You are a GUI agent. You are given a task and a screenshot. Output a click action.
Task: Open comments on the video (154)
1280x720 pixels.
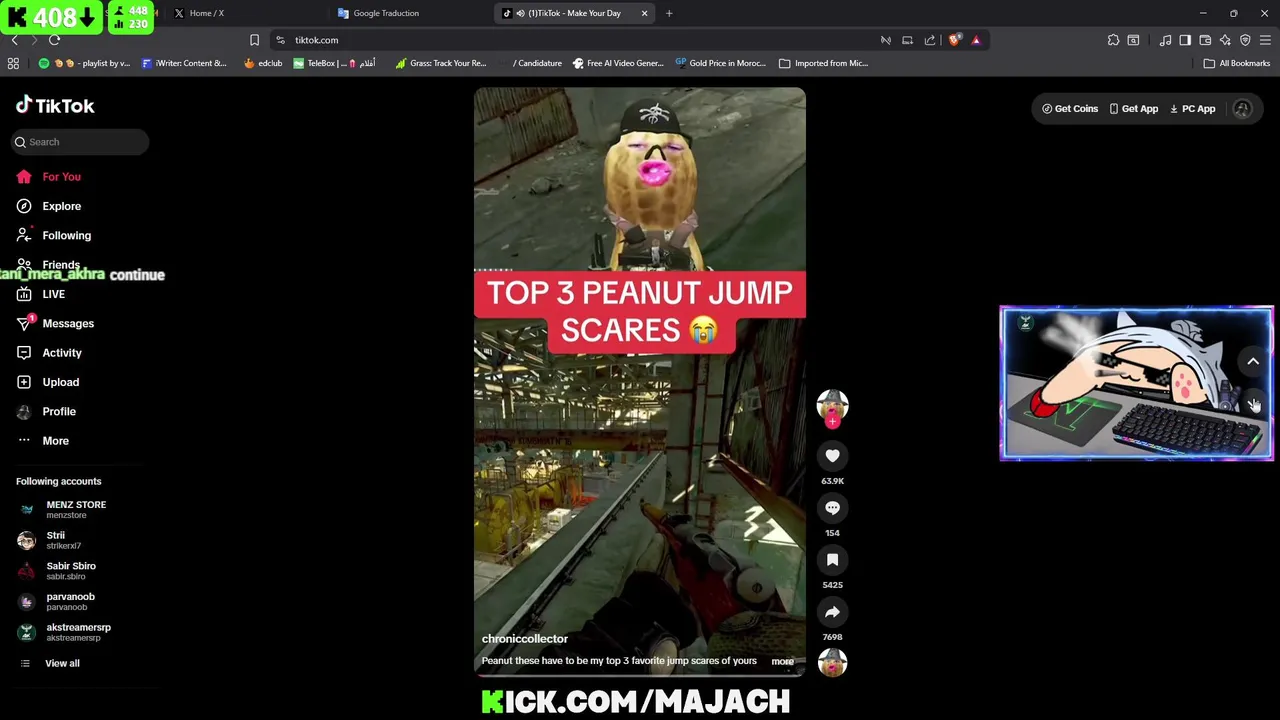coord(832,508)
